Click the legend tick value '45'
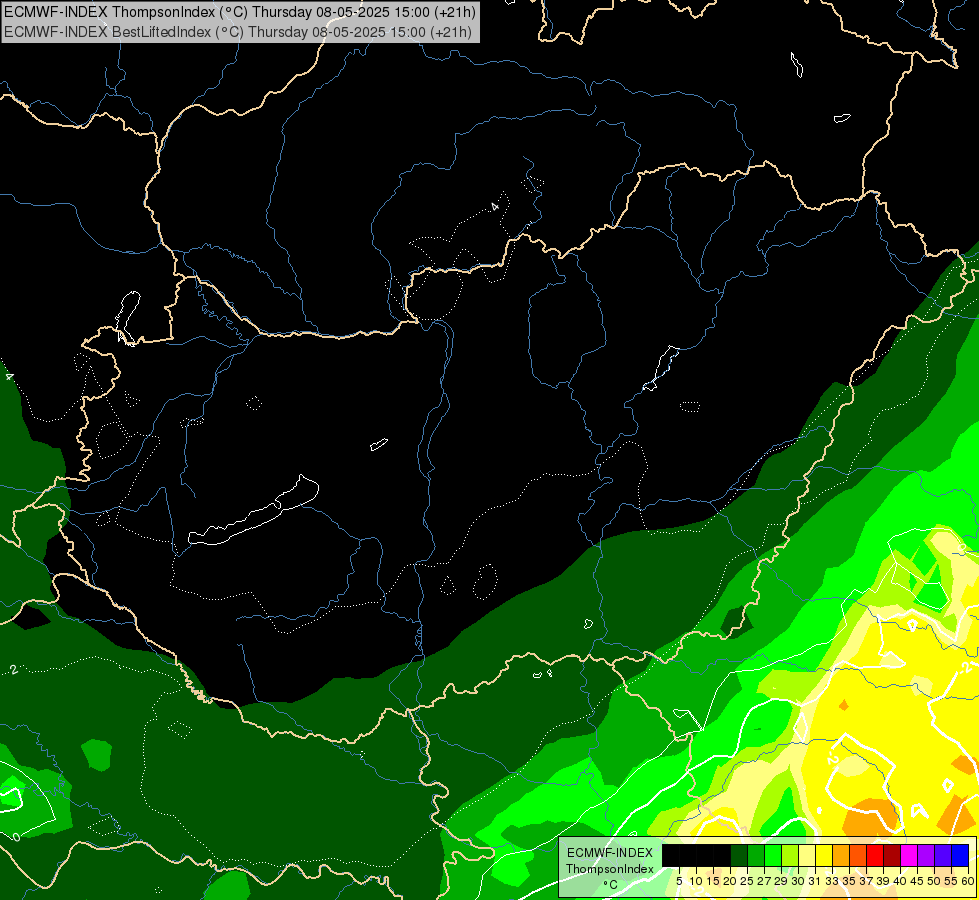 tap(917, 881)
